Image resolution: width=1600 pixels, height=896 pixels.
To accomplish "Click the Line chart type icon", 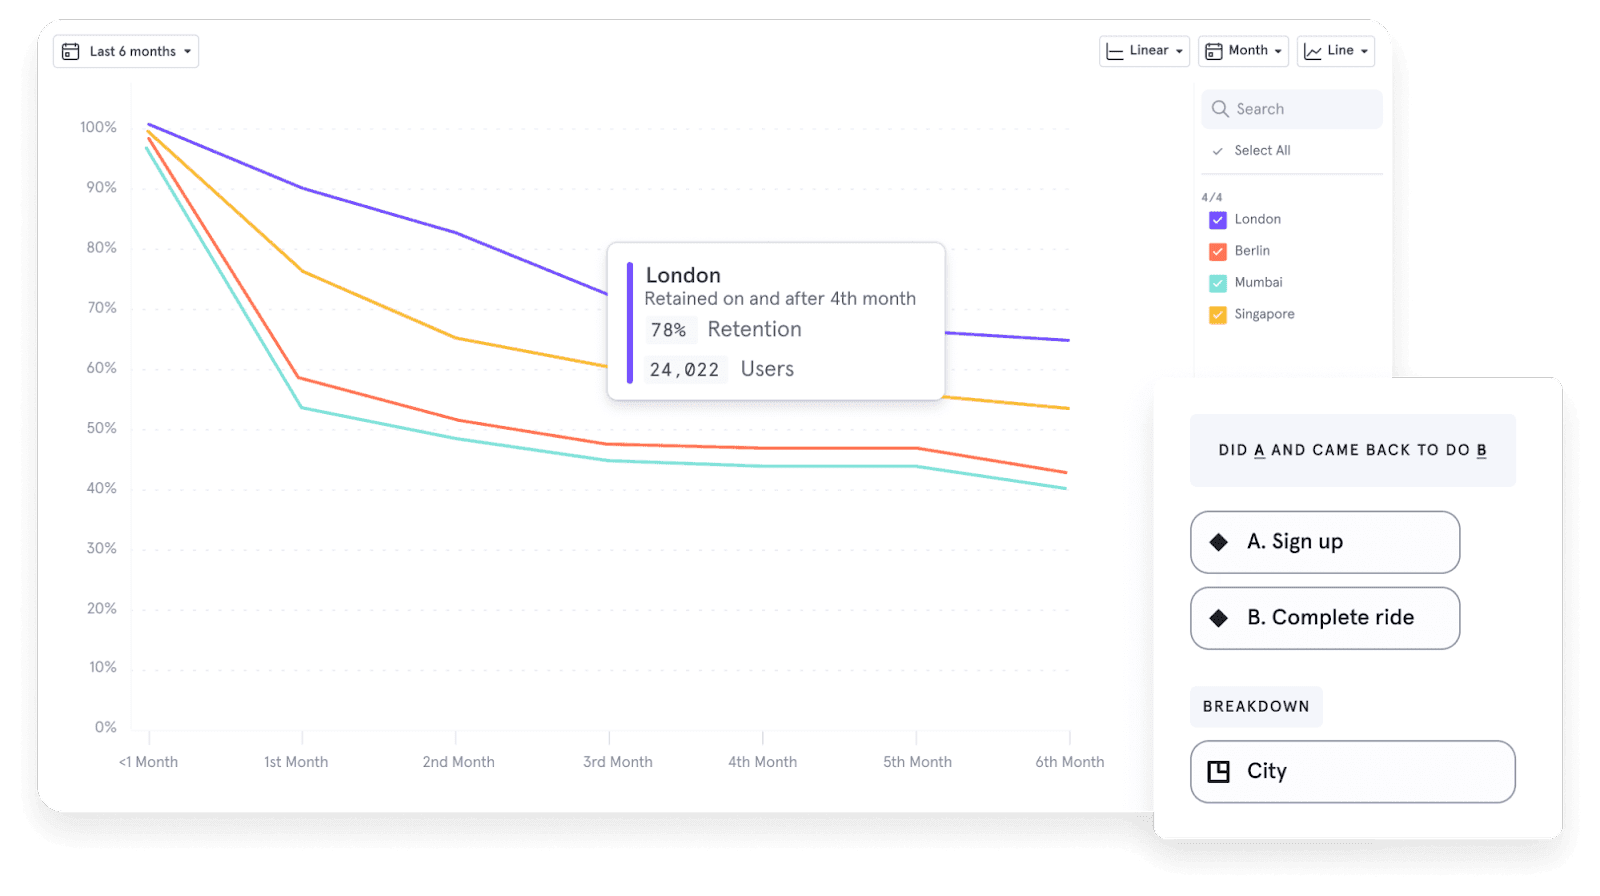I will click(1312, 51).
